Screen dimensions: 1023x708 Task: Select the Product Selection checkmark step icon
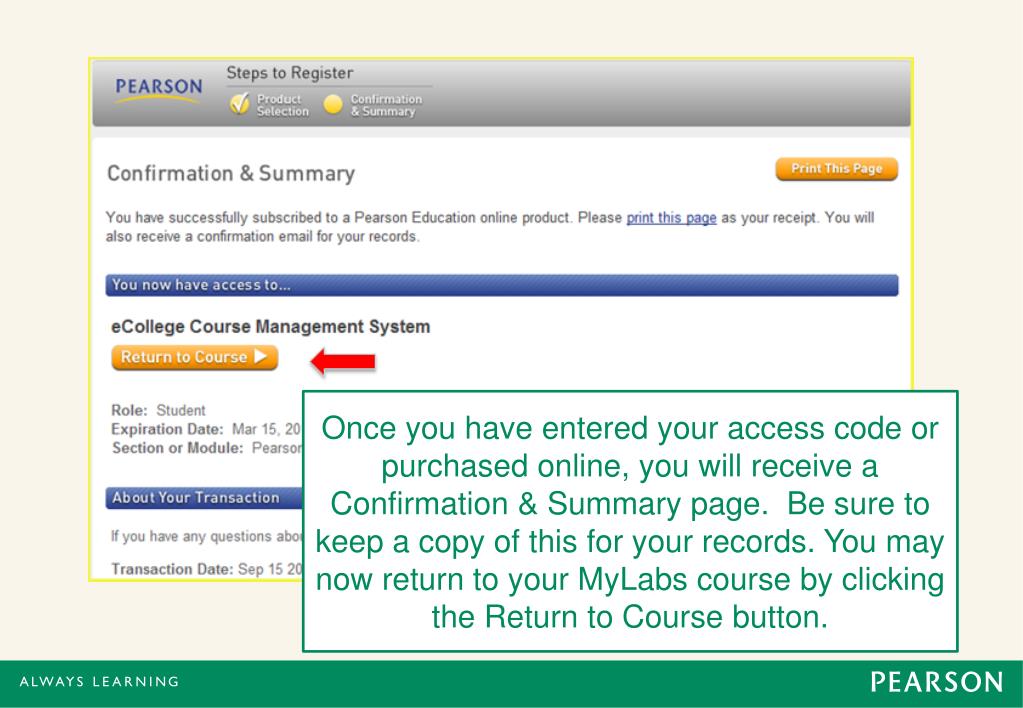[239, 104]
